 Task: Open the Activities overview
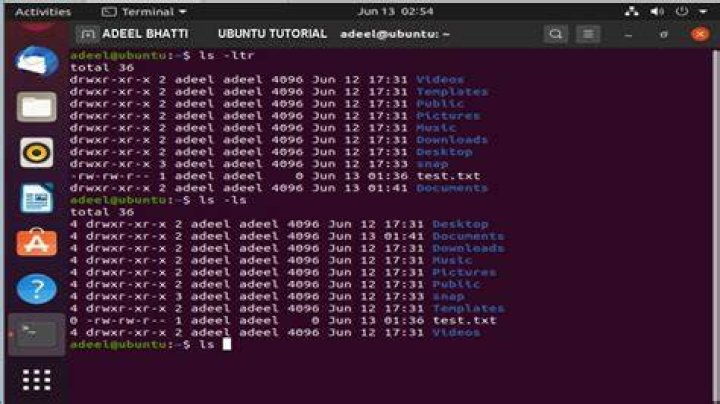click(43, 11)
